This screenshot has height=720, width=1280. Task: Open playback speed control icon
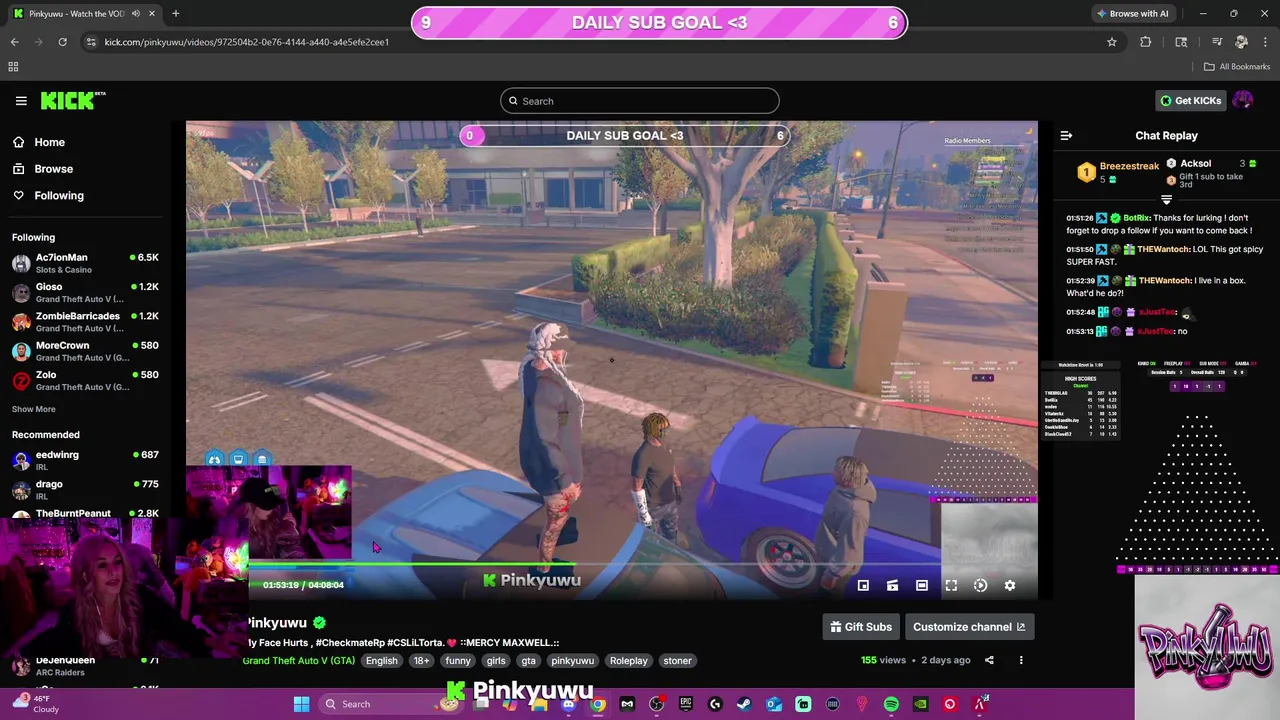pyautogui.click(x=980, y=585)
